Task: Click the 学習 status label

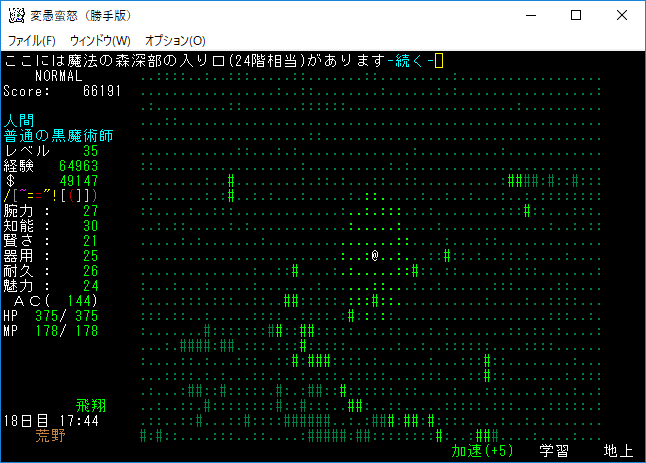Action: point(554,451)
